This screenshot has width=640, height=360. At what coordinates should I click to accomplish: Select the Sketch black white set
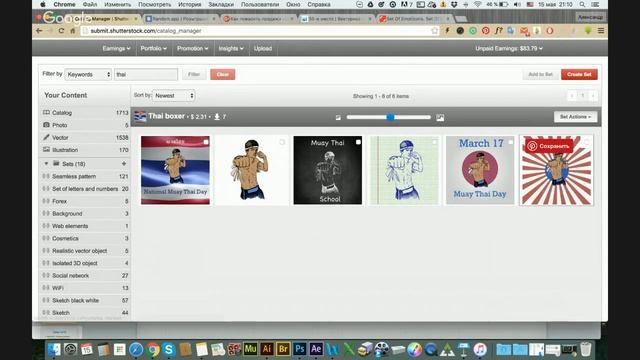point(85,300)
